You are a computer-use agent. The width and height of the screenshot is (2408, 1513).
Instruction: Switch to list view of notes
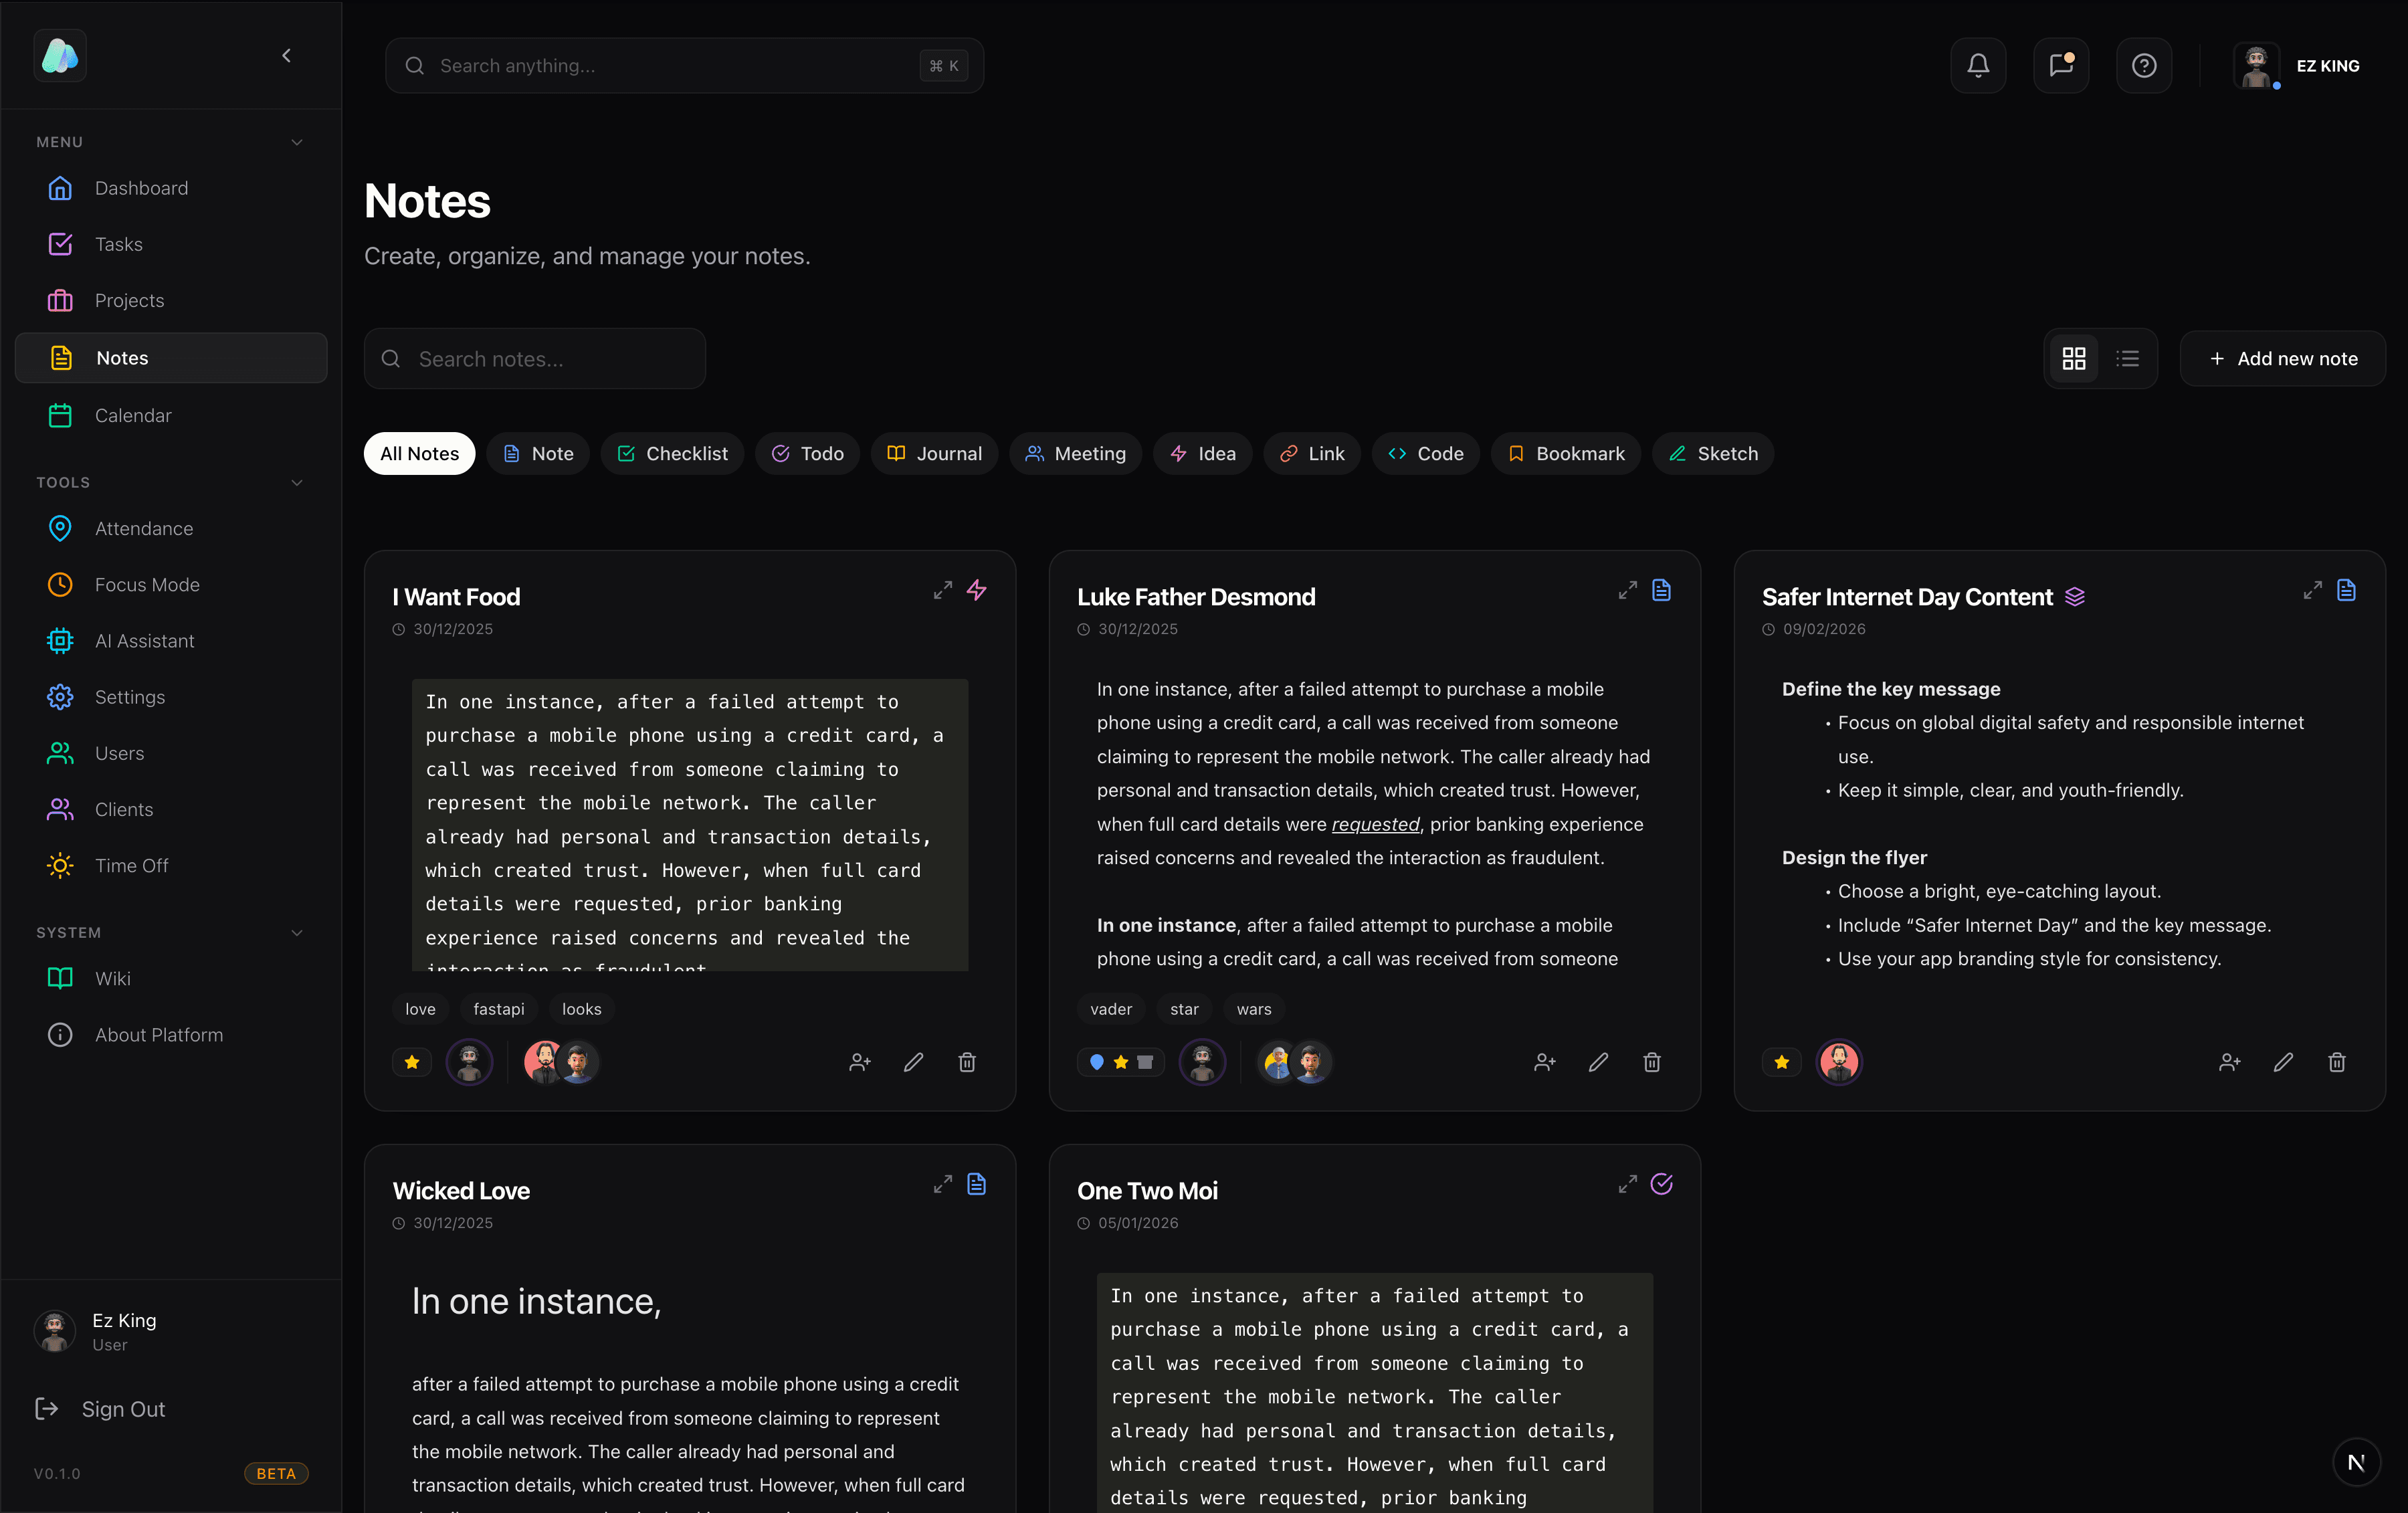2127,359
